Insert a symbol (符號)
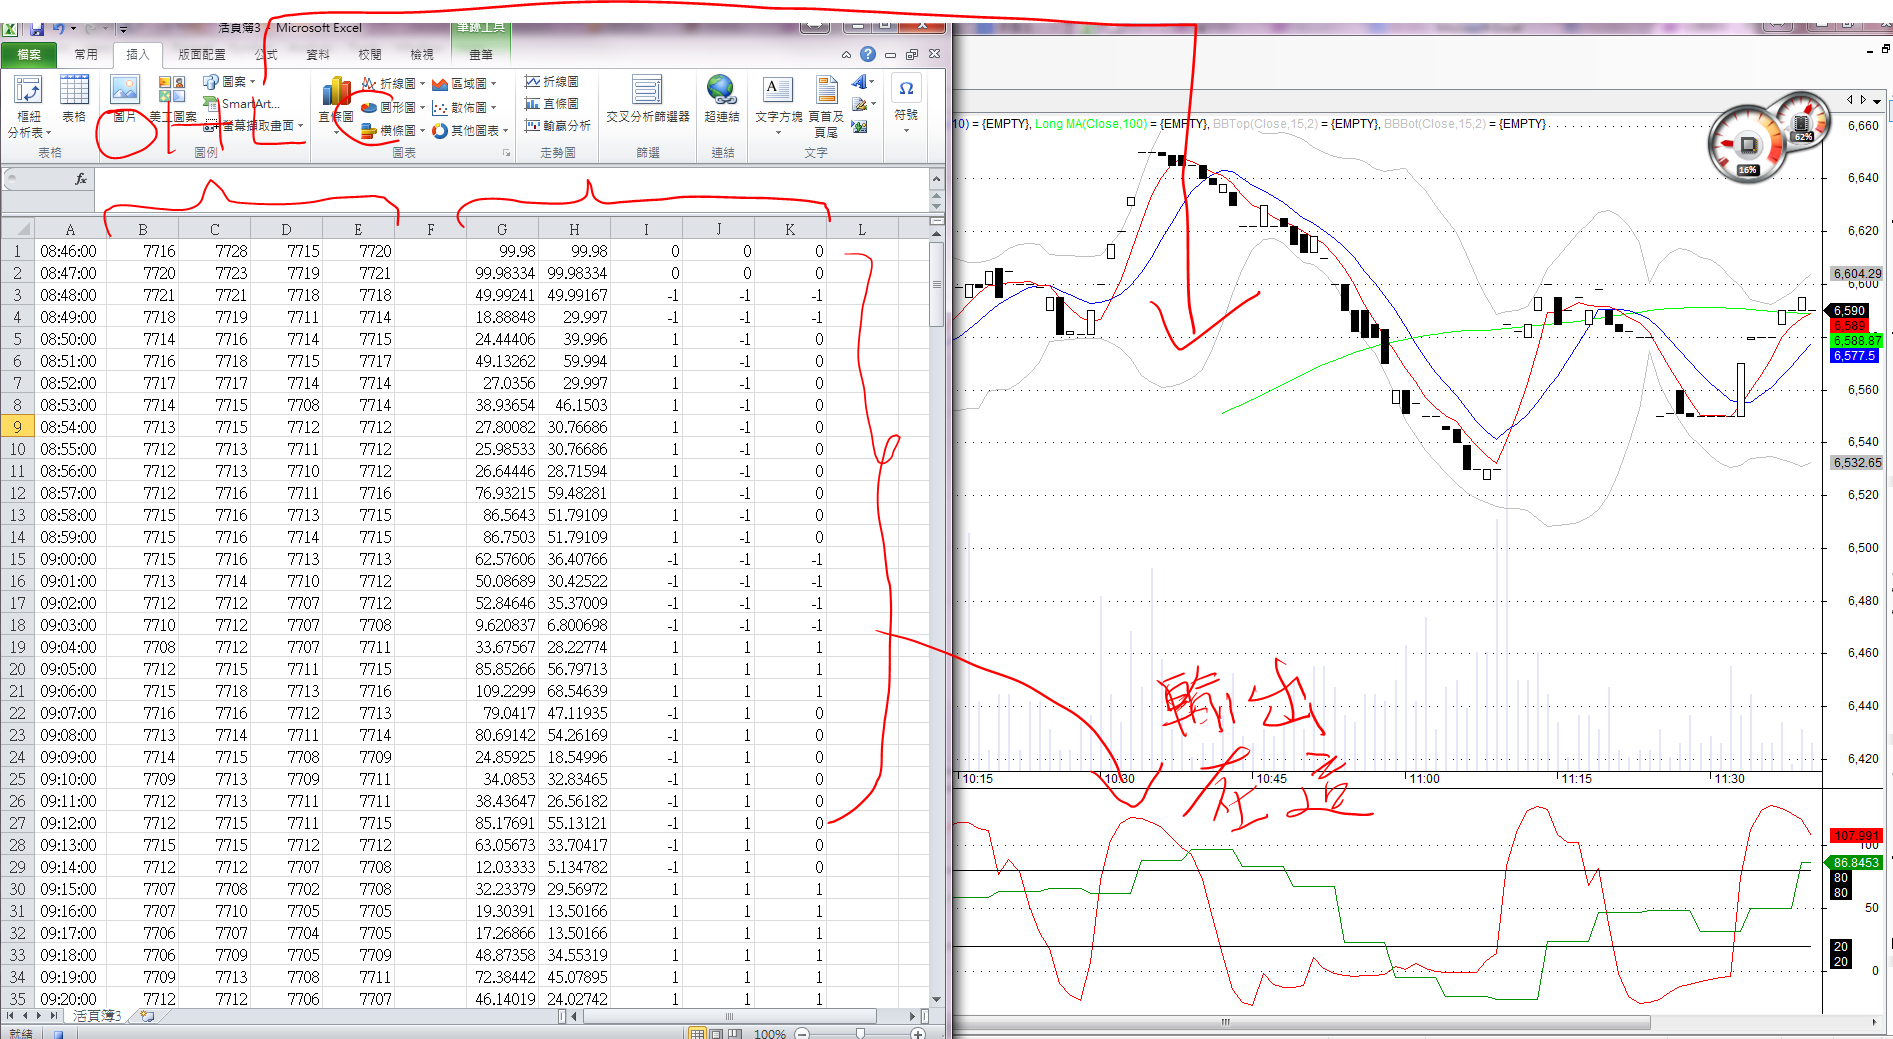Viewport: 1893px width, 1039px height. click(x=906, y=103)
